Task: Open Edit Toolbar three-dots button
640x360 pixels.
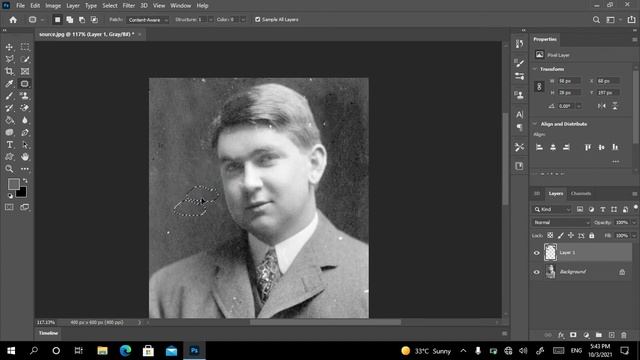Action: click(25, 169)
